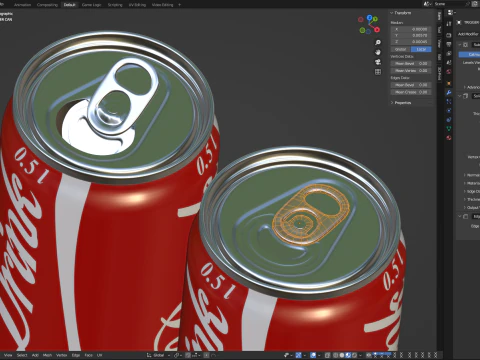Open the Modifiers wrench tab icon
The height and width of the screenshot is (360, 480).
449,92
